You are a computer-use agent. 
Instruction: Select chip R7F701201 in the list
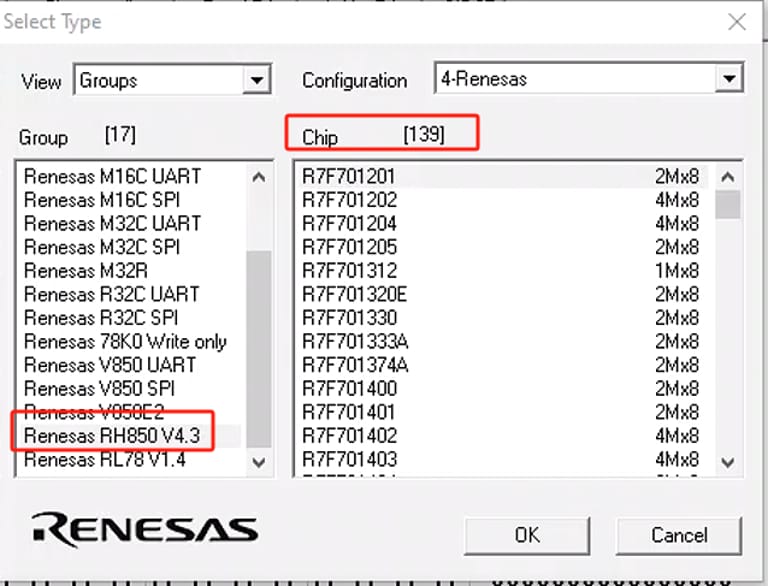click(350, 176)
